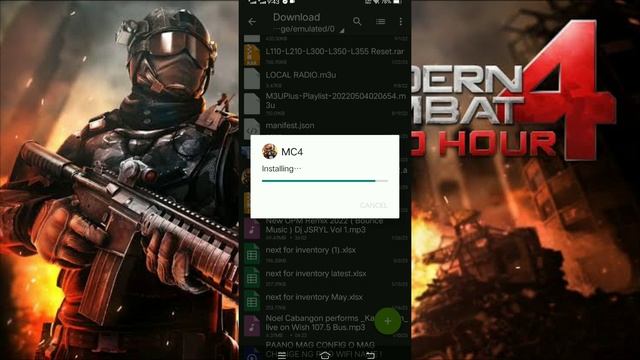Open the three-dot overflow menu
The width and height of the screenshot is (640, 360).
(401, 21)
